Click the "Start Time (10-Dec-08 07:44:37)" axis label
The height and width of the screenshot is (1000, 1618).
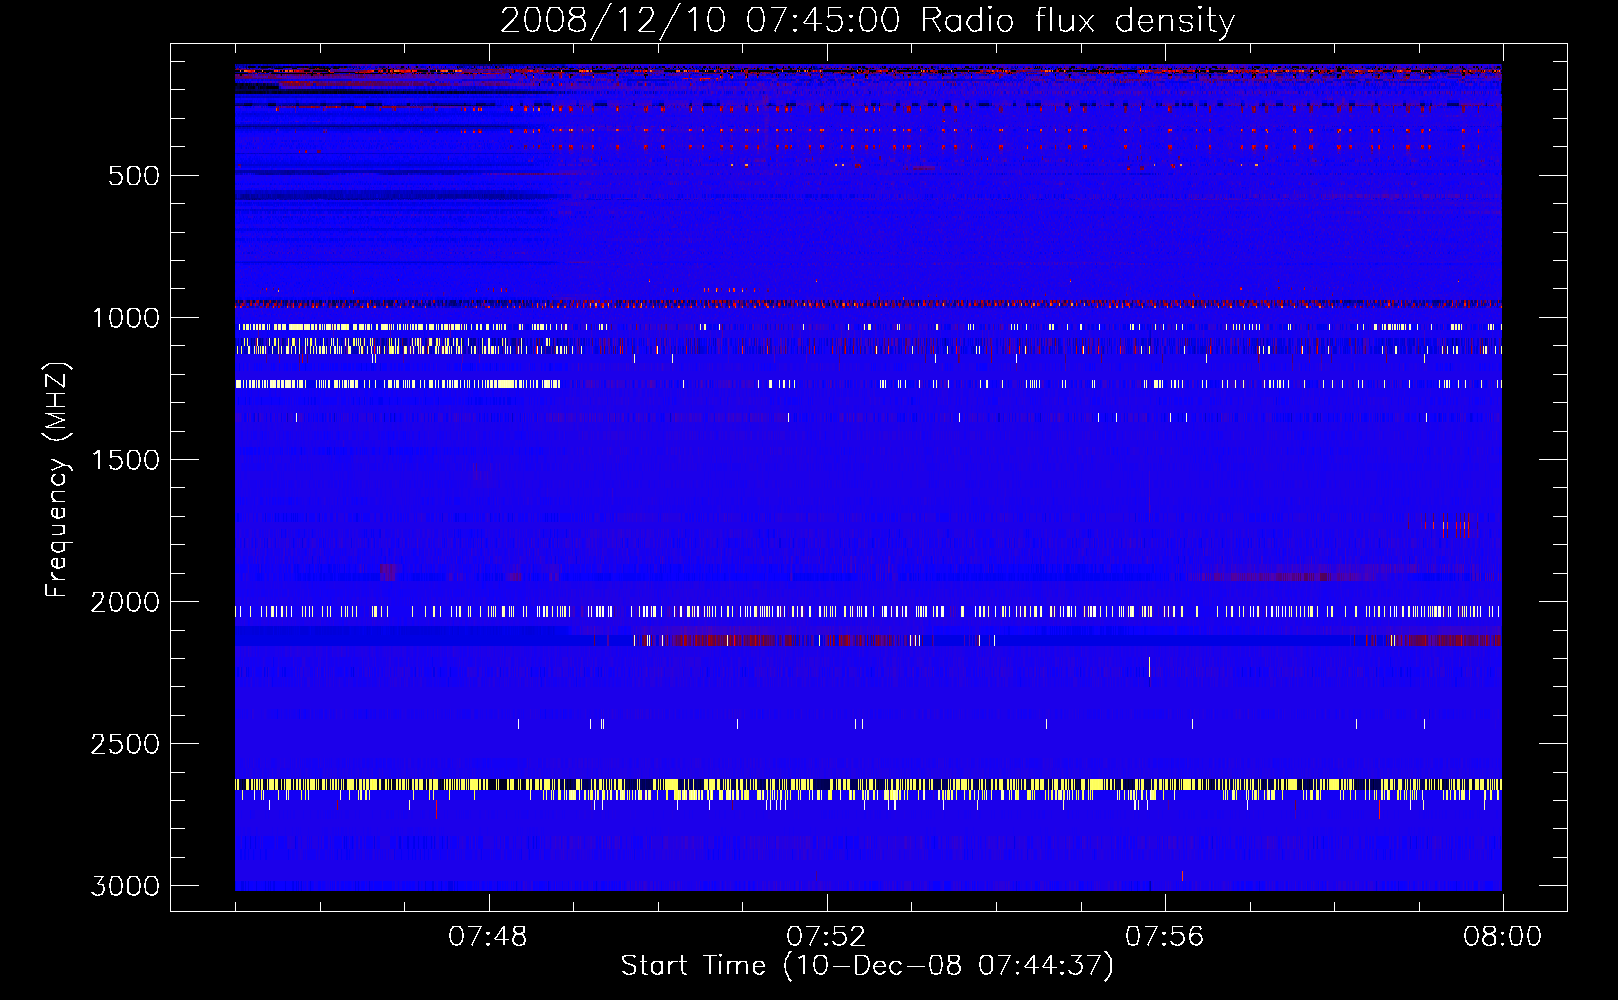point(867,966)
